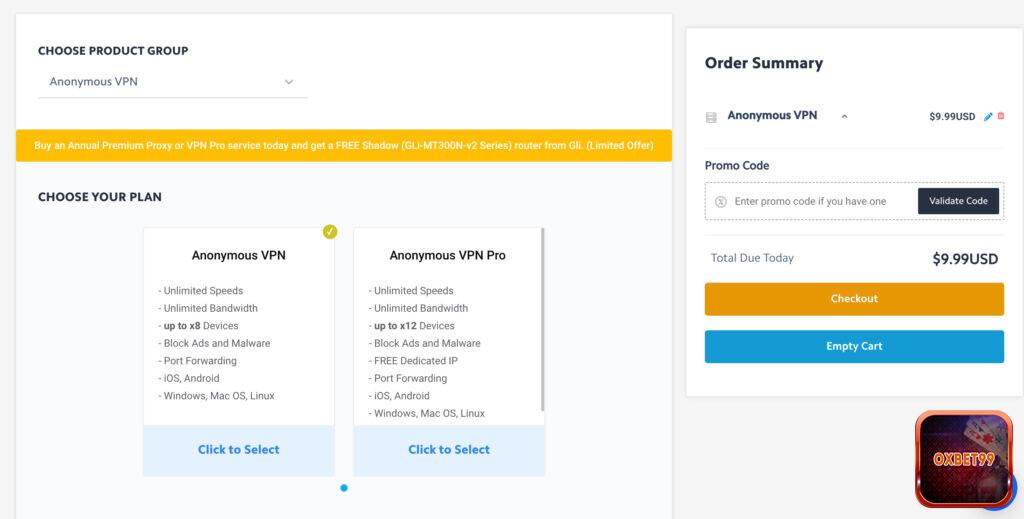Click the chevron arrow in product group selector
Image resolution: width=1024 pixels, height=519 pixels.
point(289,82)
